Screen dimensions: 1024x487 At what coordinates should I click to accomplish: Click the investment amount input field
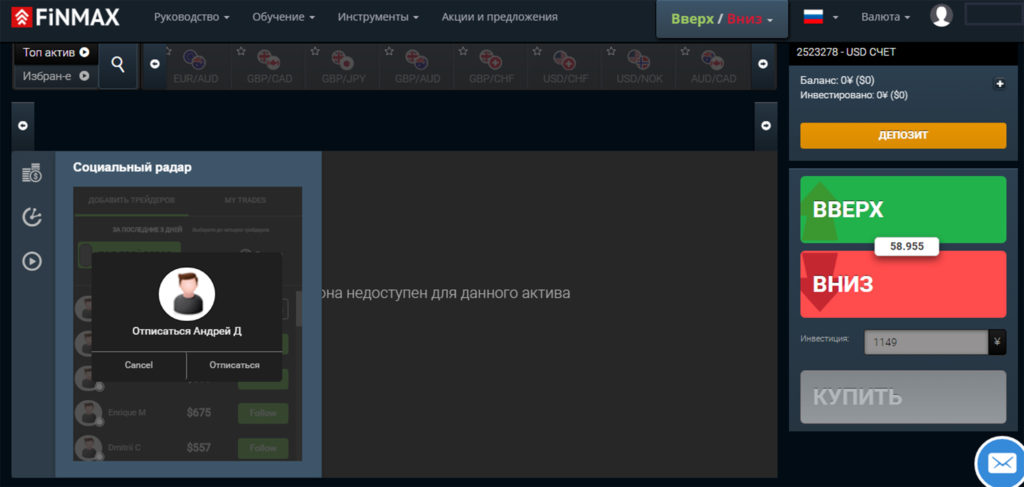point(925,343)
